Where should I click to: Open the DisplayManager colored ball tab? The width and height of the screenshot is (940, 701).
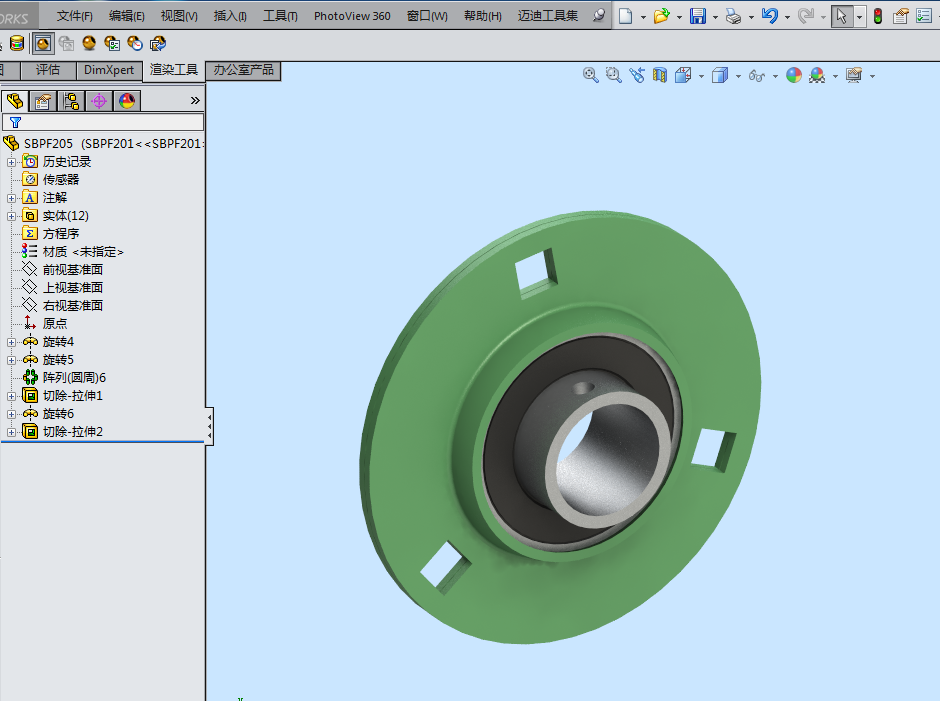(126, 101)
